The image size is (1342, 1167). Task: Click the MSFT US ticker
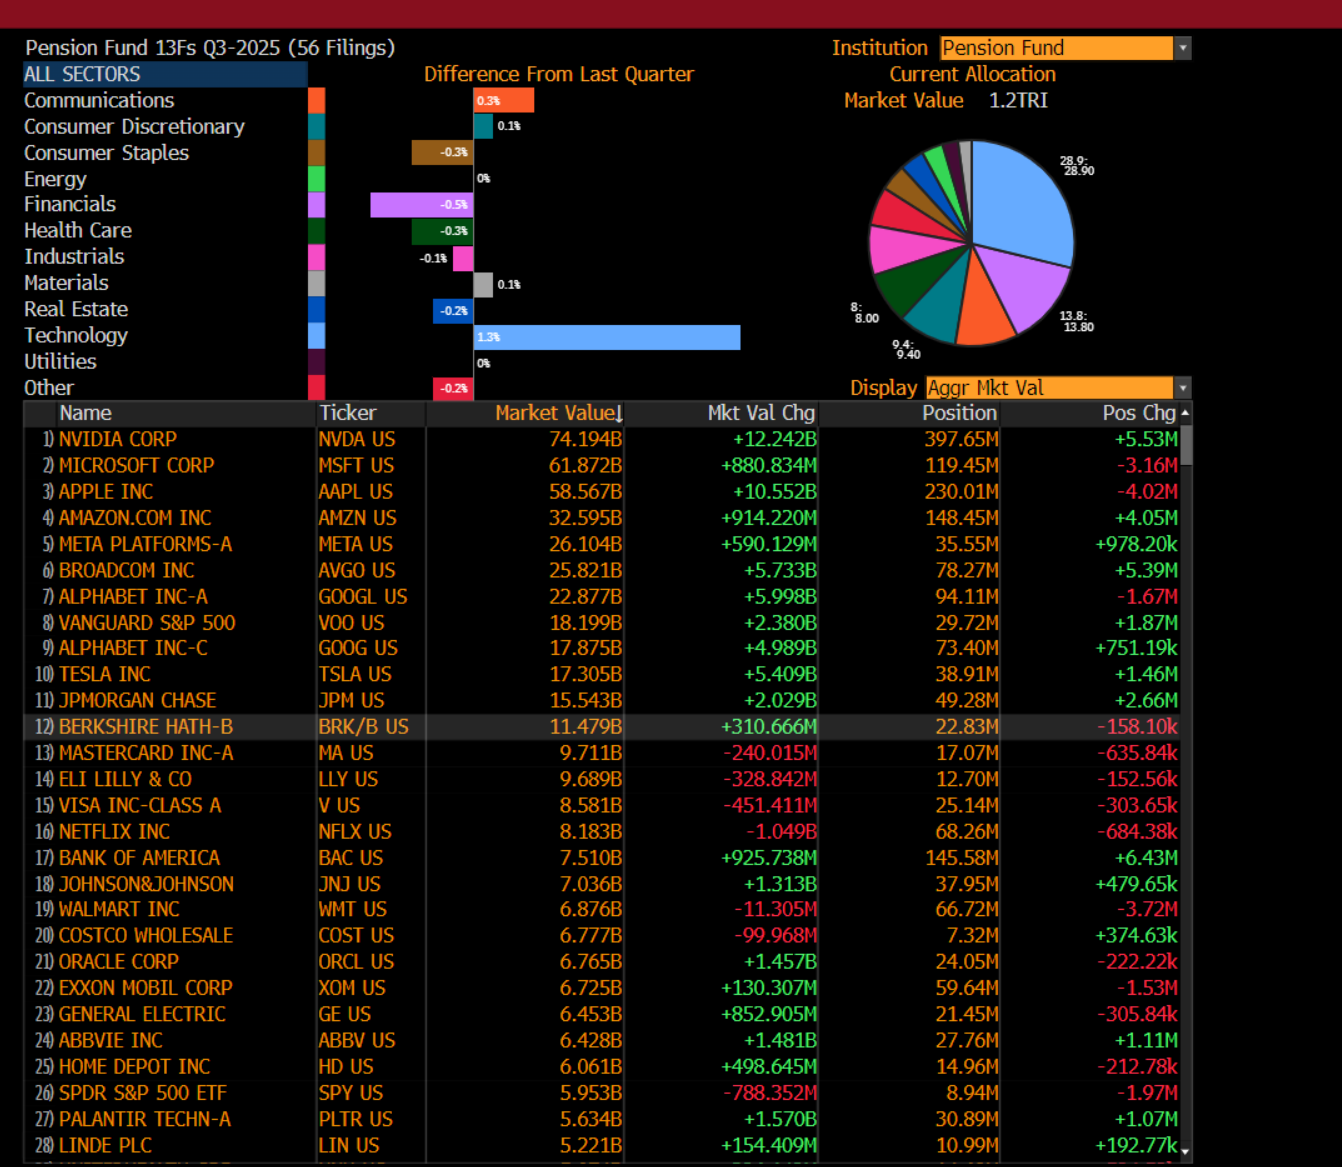(x=356, y=465)
